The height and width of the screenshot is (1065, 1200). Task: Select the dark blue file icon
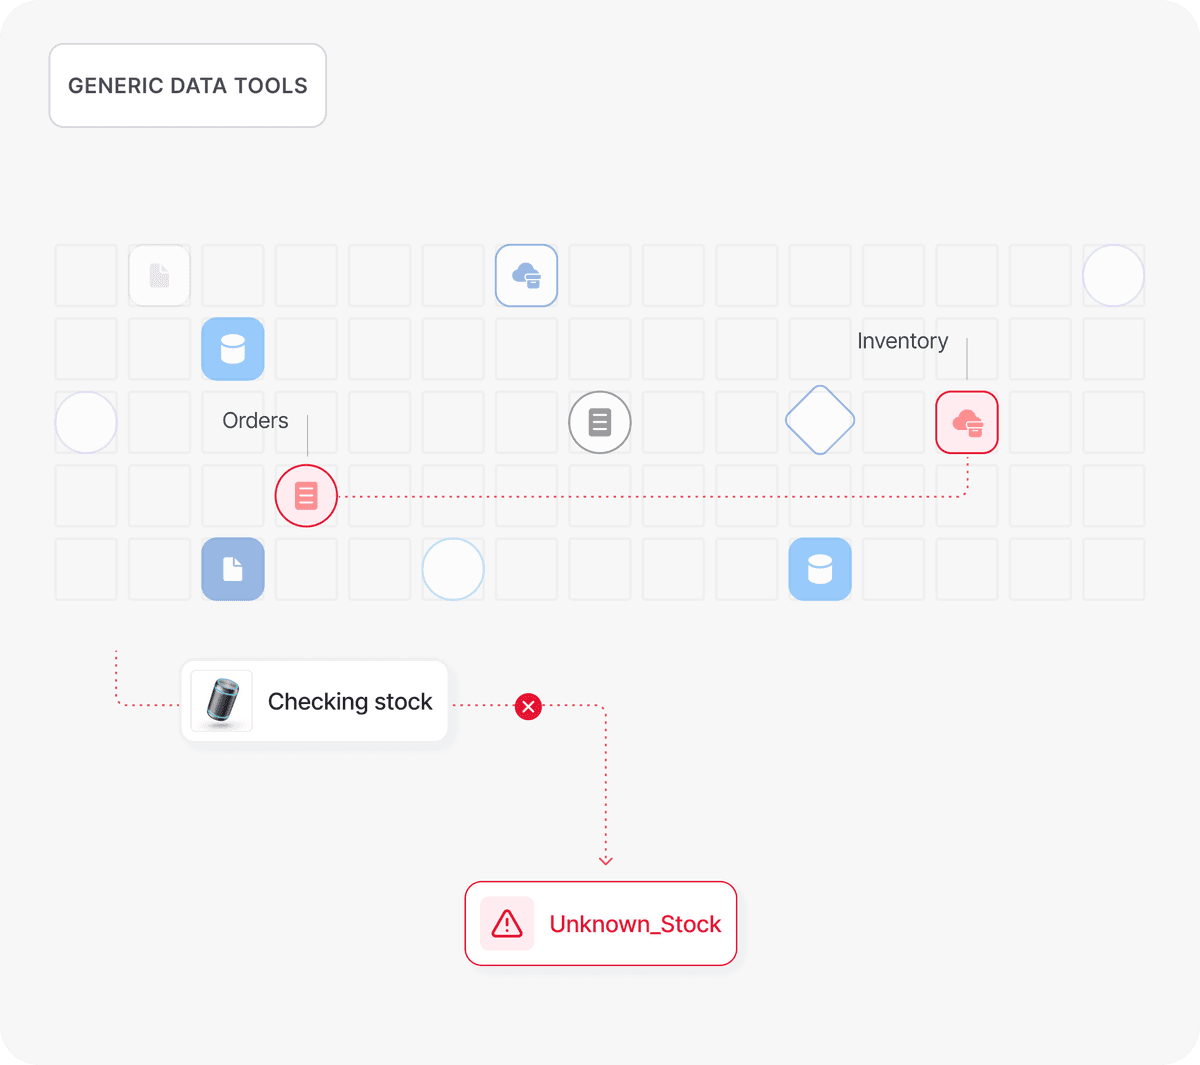point(233,569)
